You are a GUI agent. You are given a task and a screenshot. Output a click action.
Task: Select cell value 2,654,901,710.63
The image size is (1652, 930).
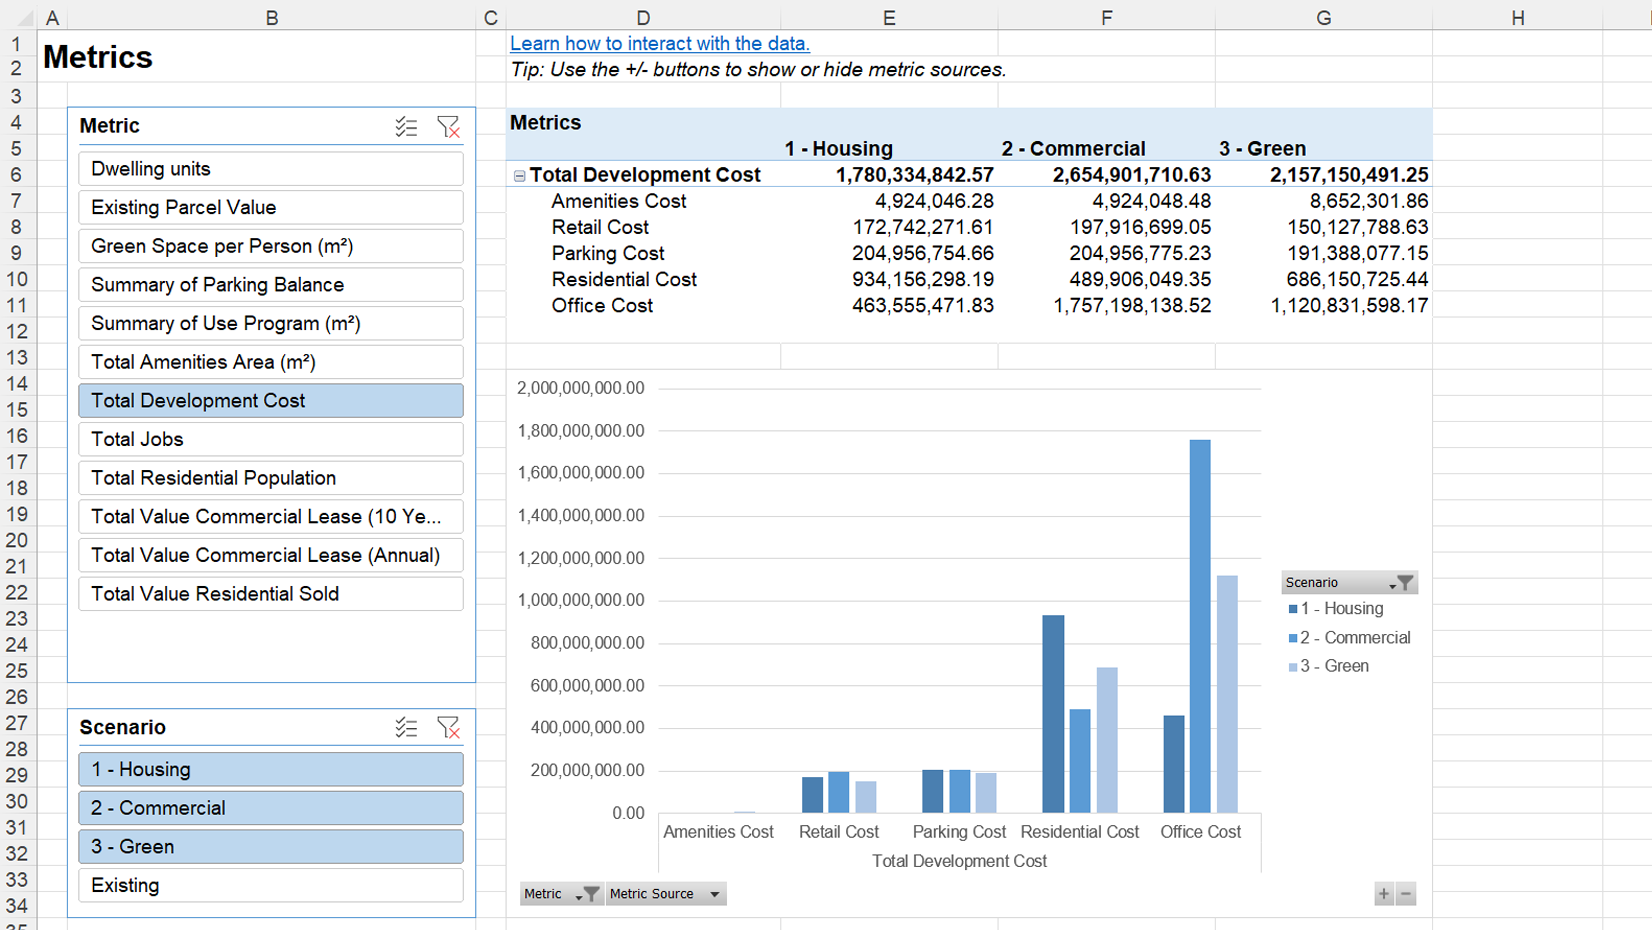(x=1132, y=175)
